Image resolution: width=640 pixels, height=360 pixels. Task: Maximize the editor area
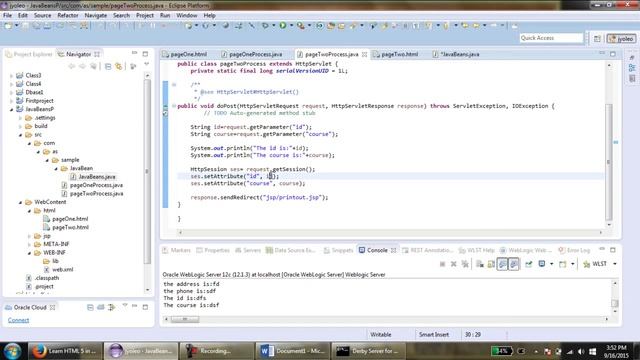pyautogui.click(x=613, y=54)
